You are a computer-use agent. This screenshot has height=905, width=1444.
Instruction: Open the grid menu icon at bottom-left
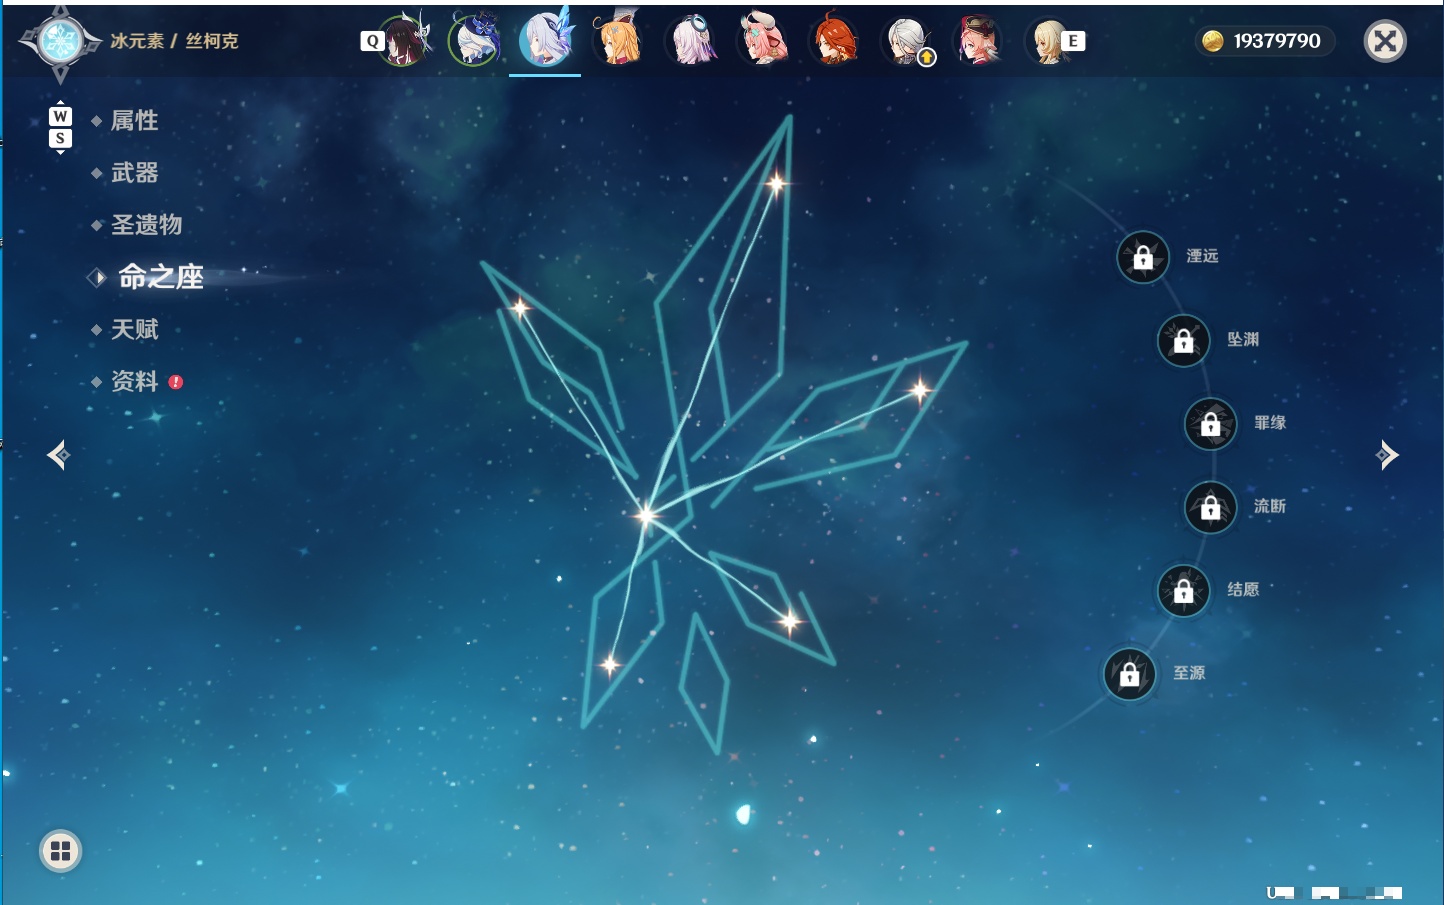point(60,851)
